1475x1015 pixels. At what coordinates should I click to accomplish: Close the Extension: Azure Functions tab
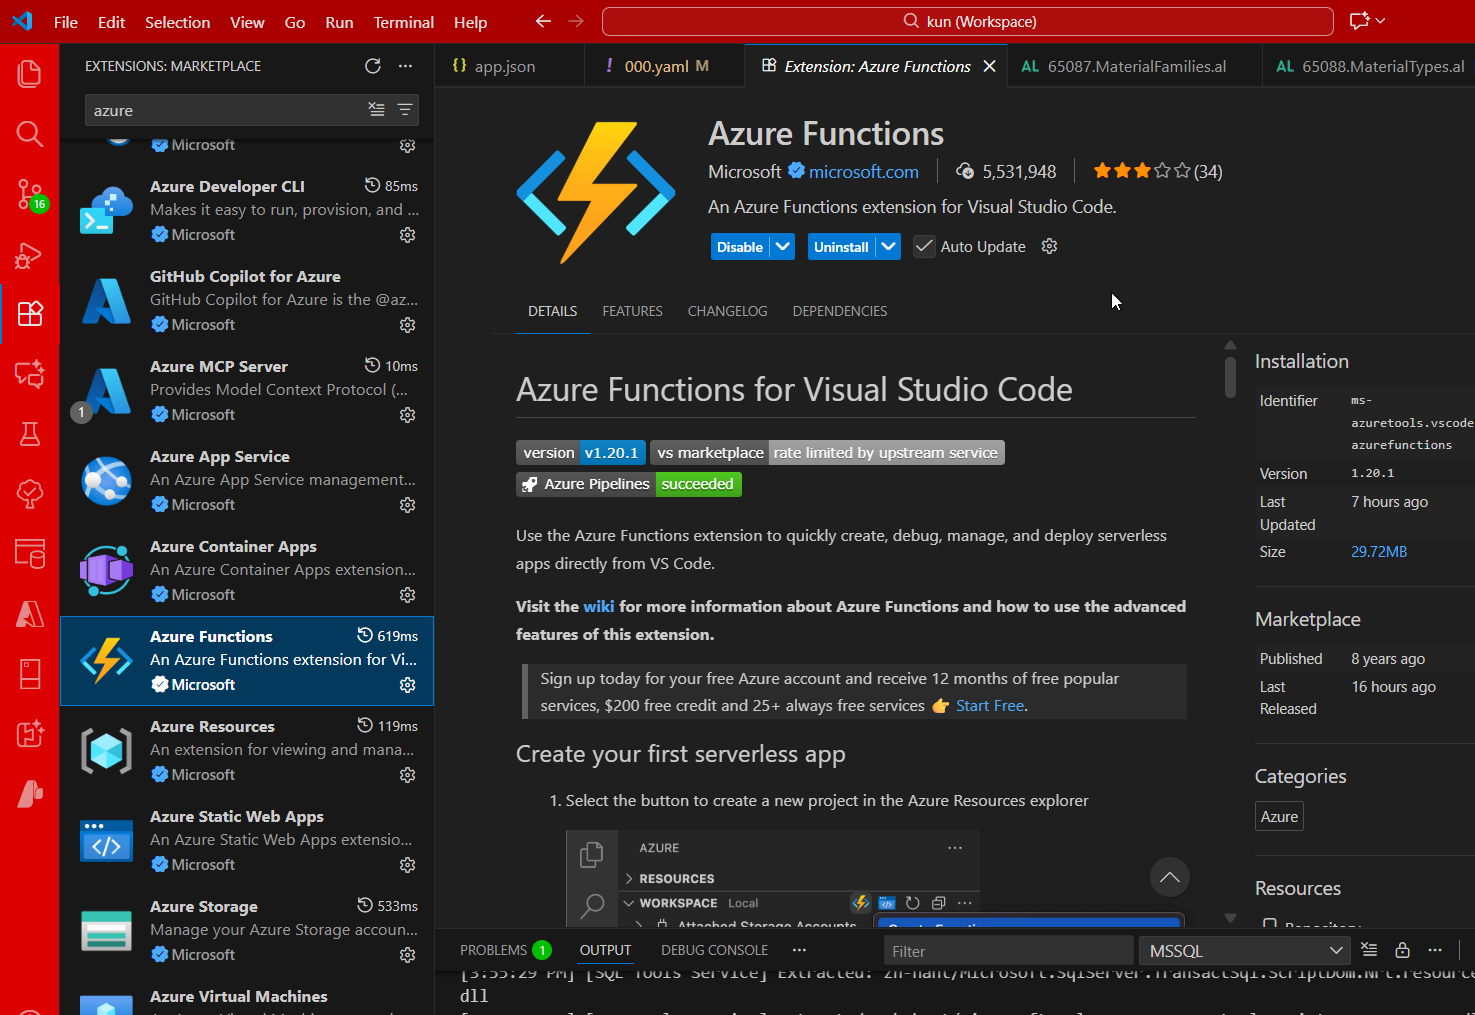[x=989, y=66]
